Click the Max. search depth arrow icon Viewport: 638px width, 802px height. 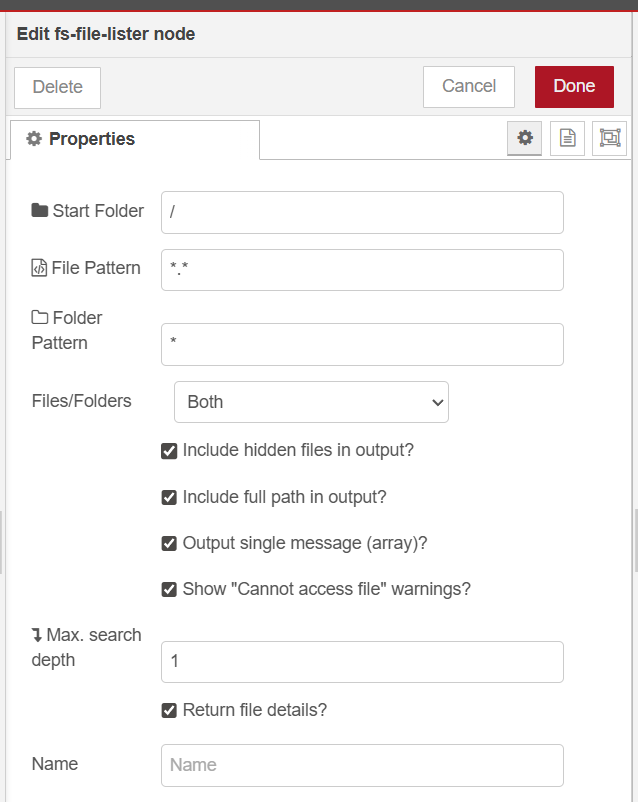point(37,635)
